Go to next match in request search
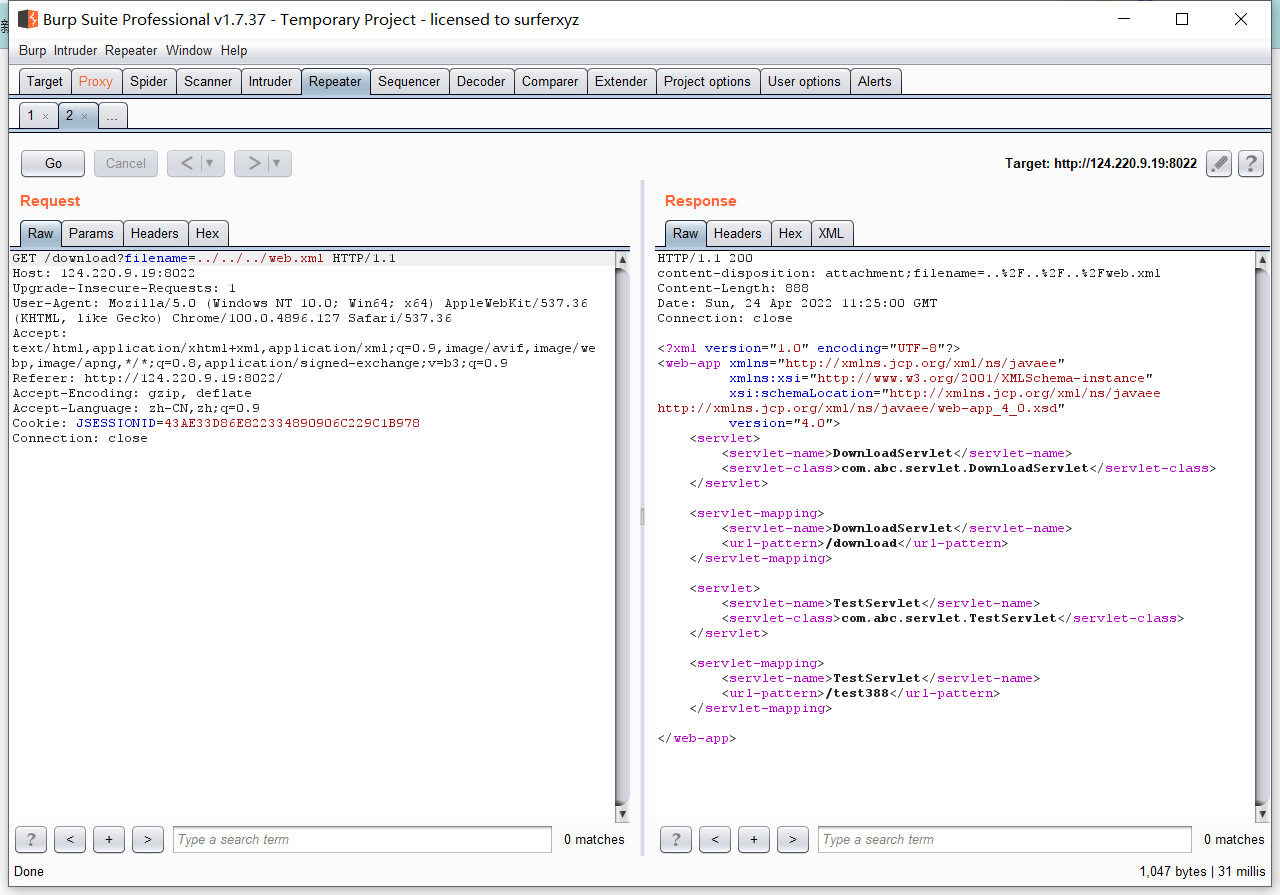 tap(147, 840)
